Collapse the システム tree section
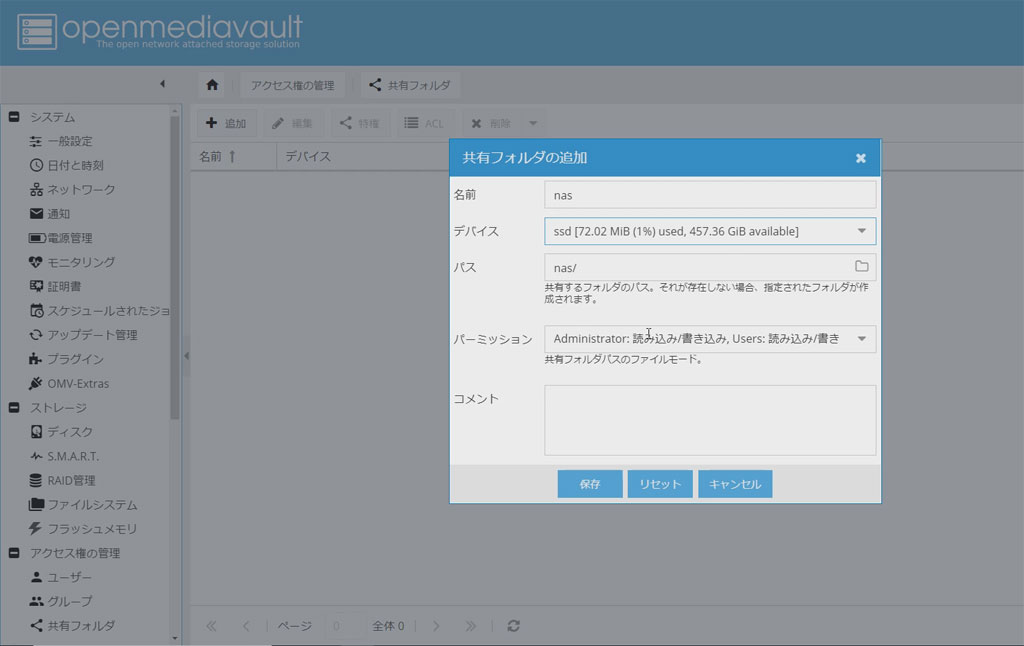This screenshot has height=646, width=1024. click(14, 117)
